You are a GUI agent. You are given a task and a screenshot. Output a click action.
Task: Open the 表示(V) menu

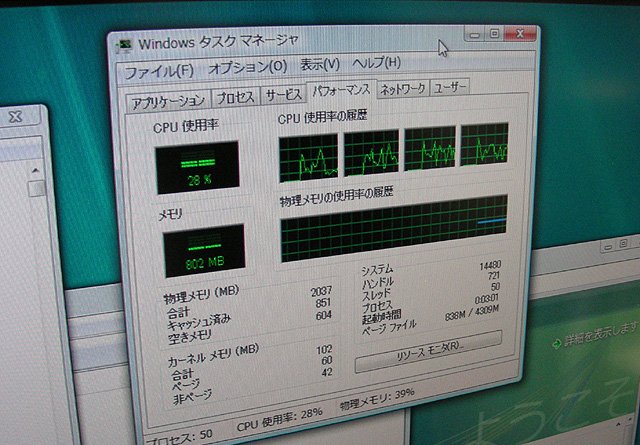(x=320, y=65)
